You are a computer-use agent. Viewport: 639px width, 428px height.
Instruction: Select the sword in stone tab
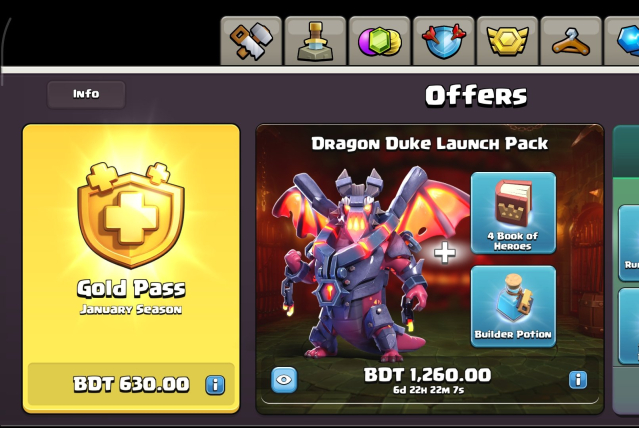coord(315,41)
